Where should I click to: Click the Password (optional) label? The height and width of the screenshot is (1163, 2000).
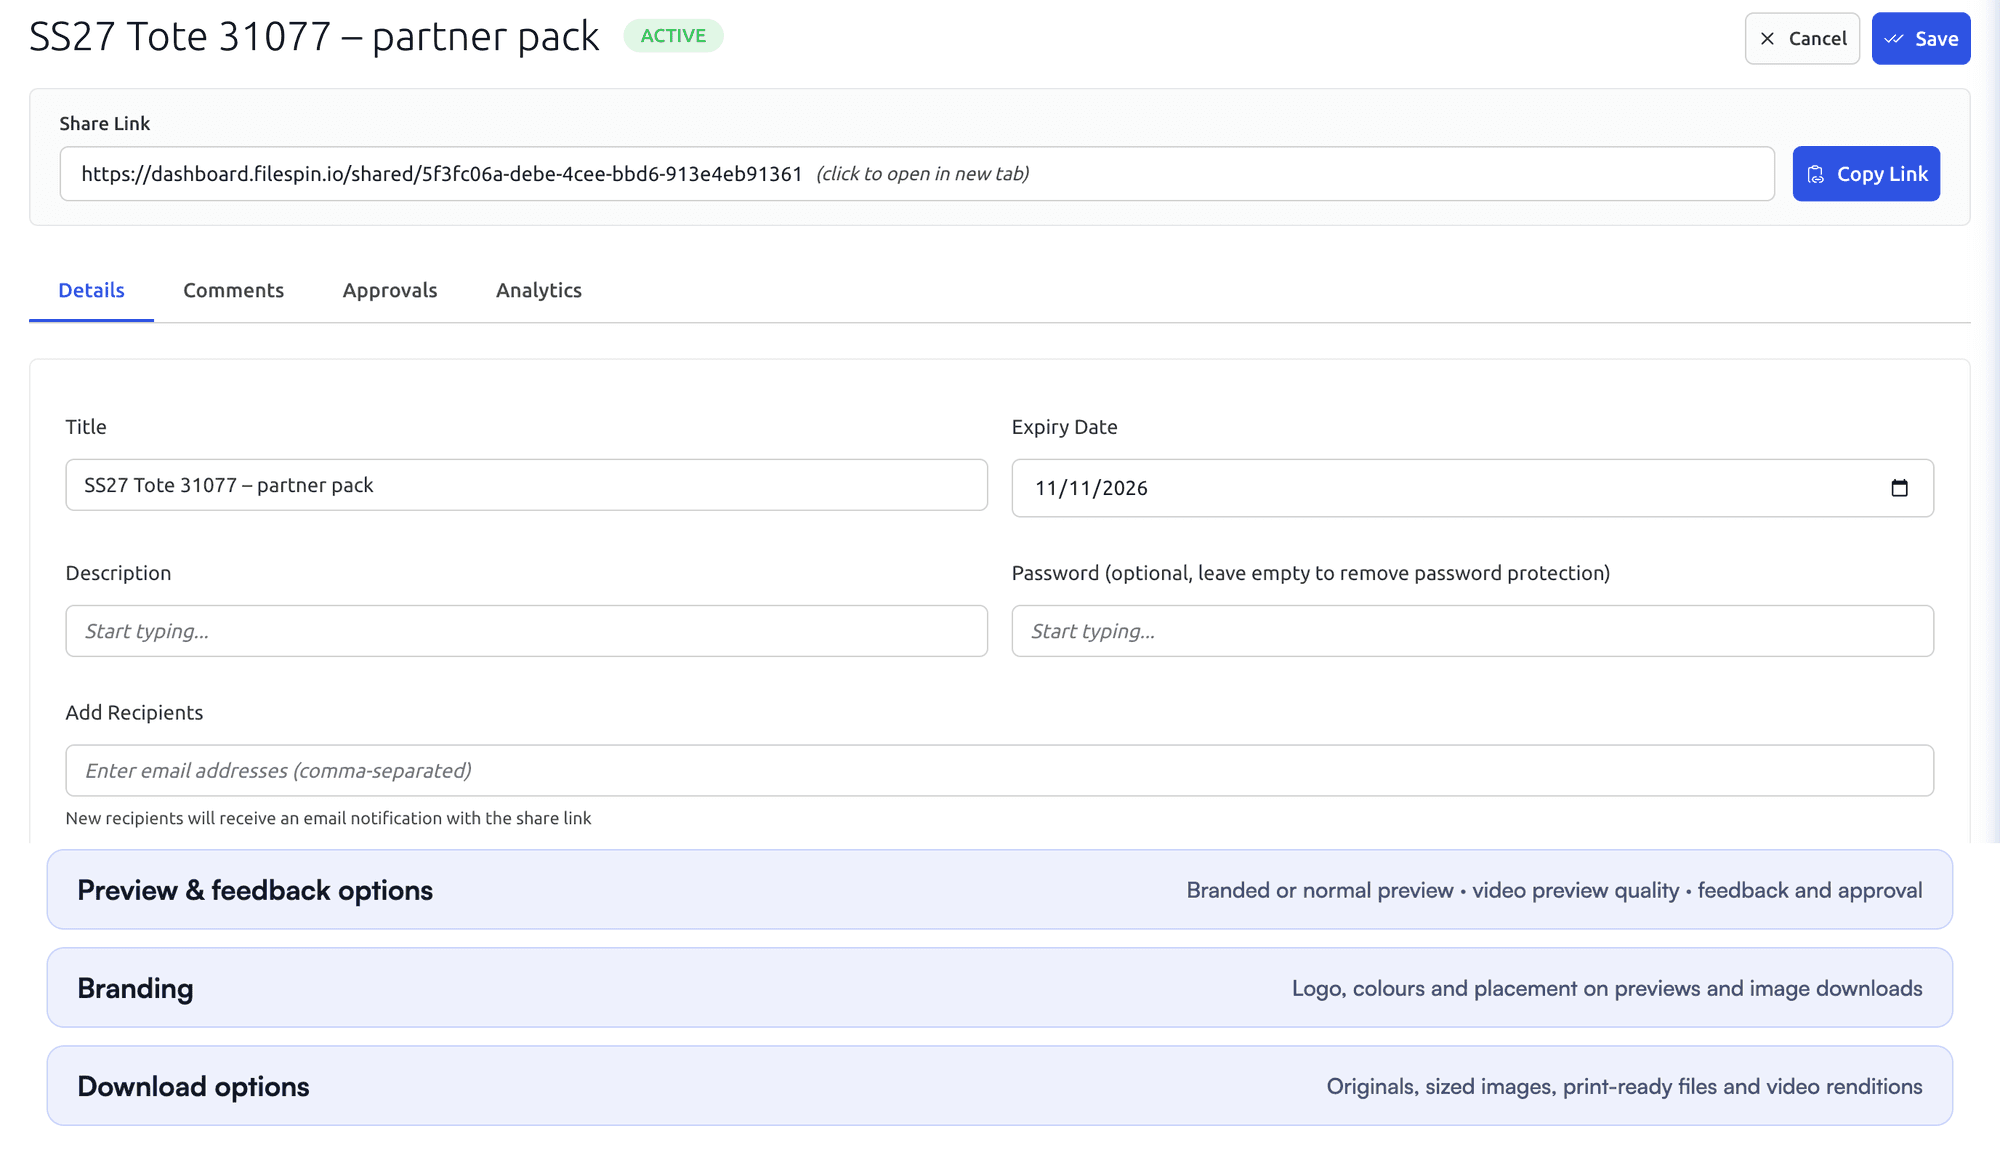1310,573
